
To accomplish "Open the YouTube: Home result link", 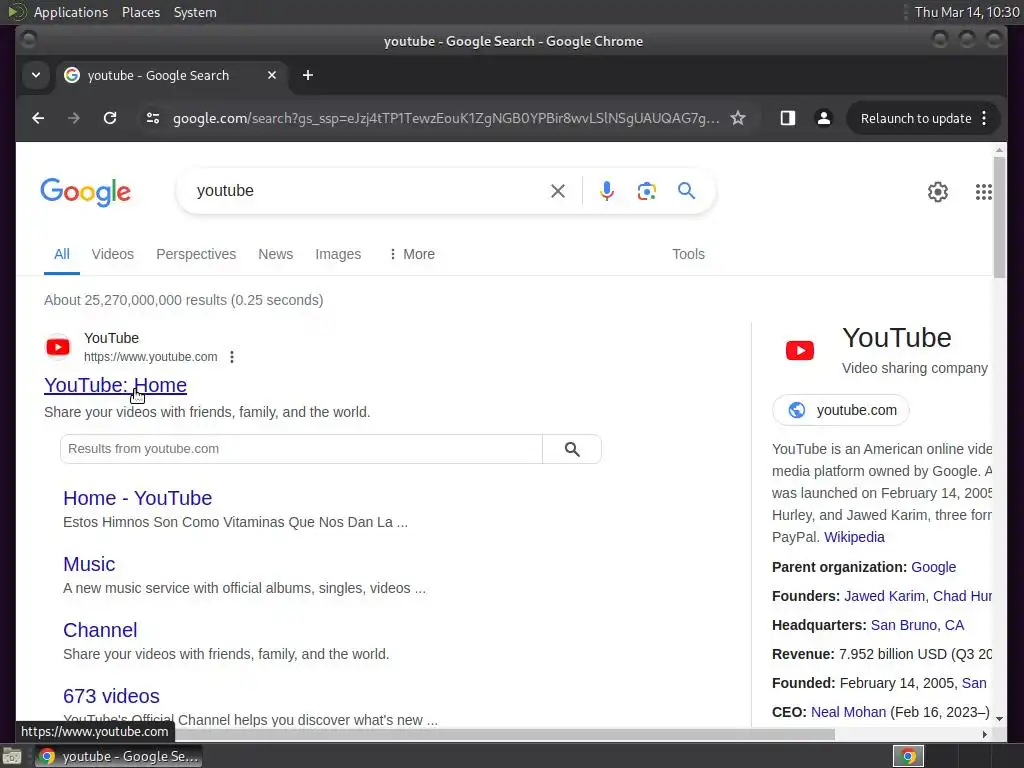I will click(115, 385).
